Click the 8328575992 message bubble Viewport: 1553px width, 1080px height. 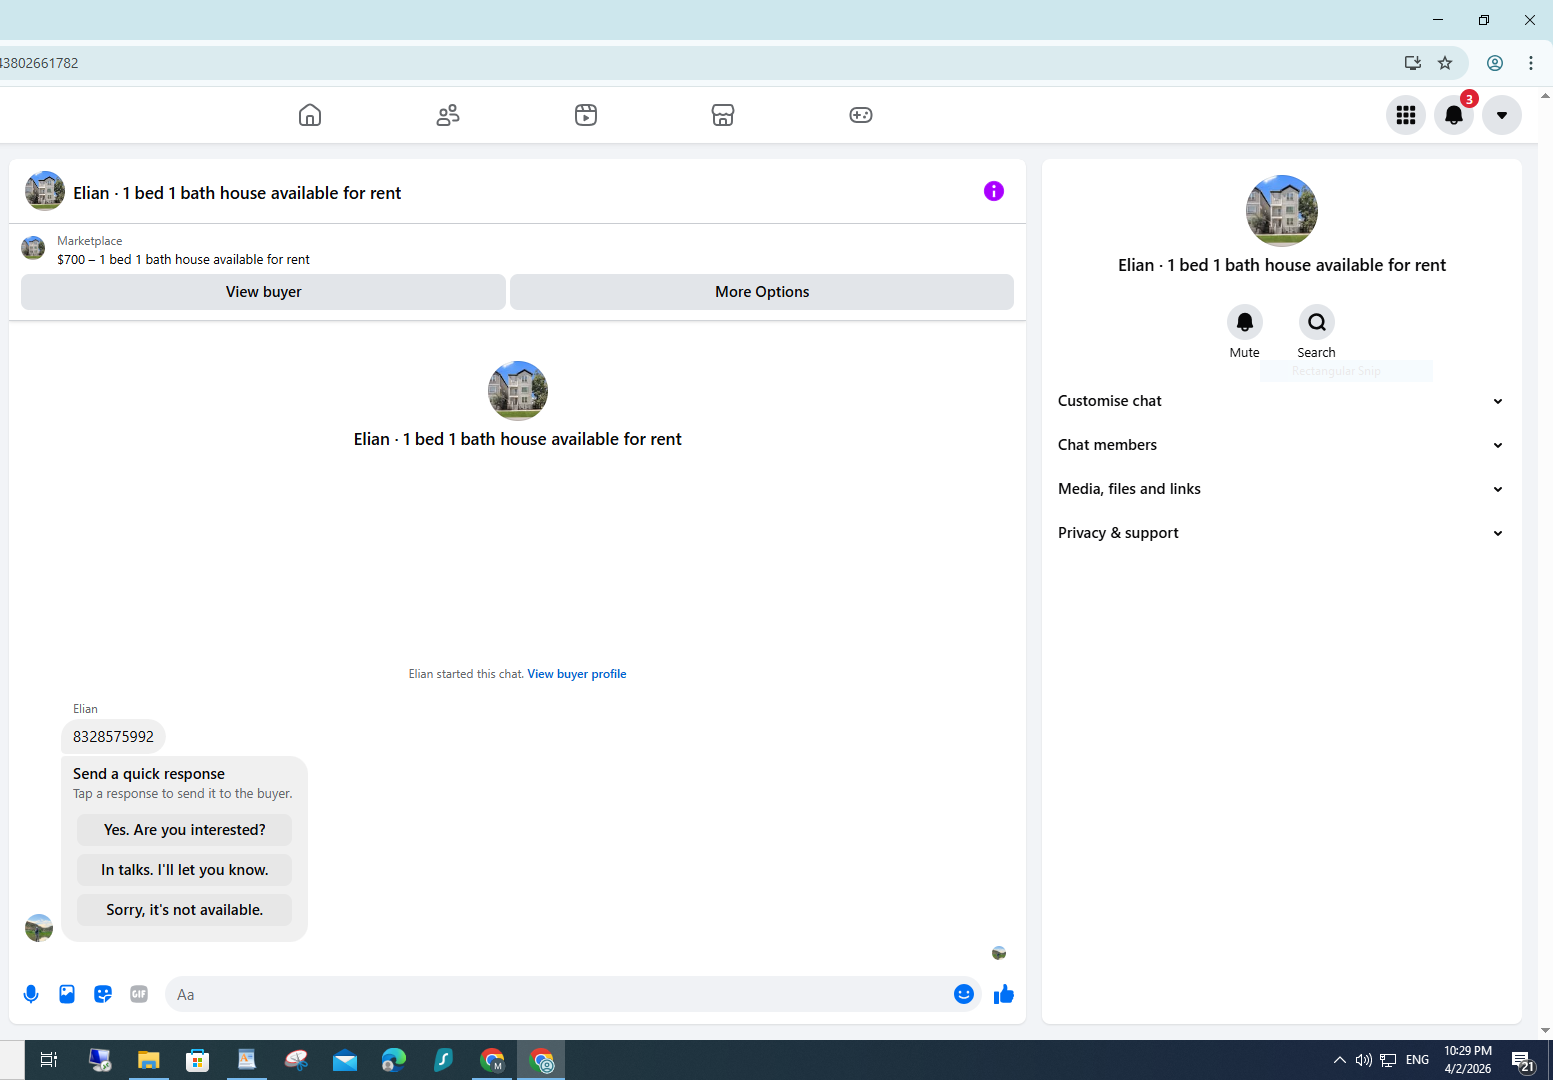pos(113,737)
